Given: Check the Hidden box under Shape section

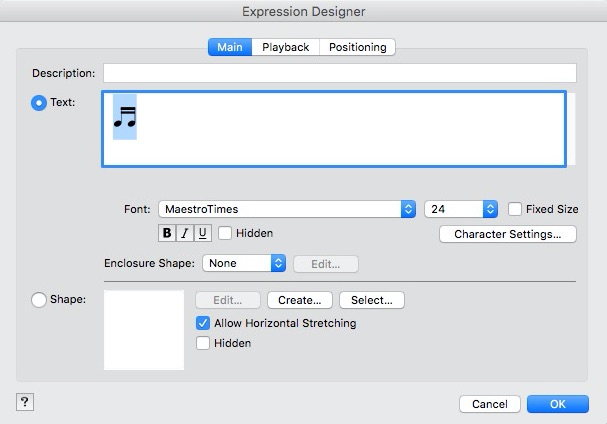Looking at the screenshot, I should coord(203,343).
